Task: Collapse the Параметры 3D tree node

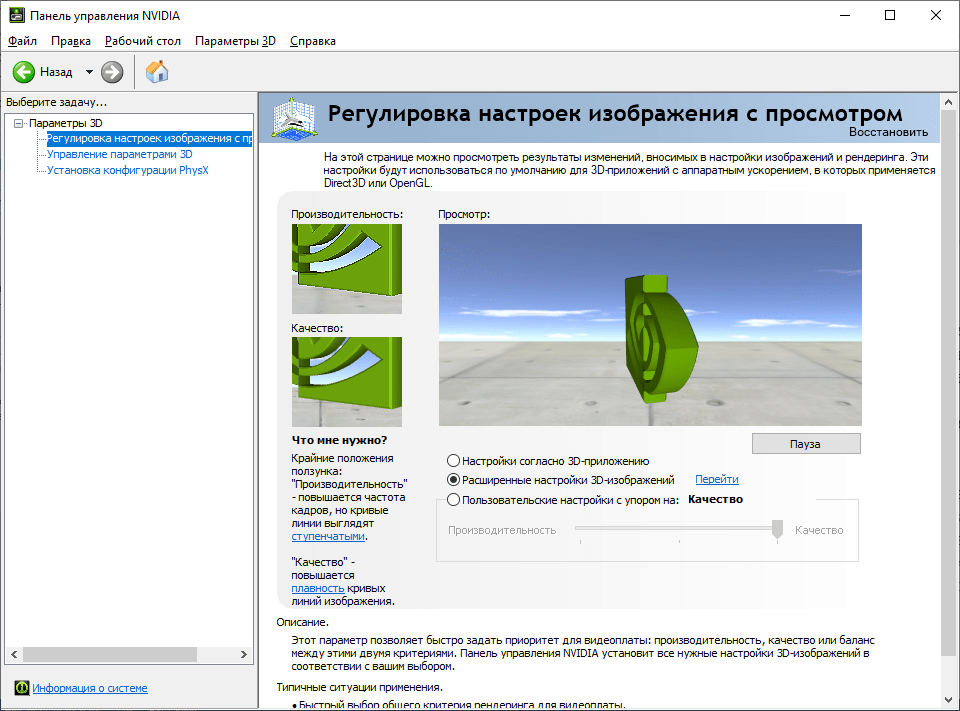Action: coord(18,123)
